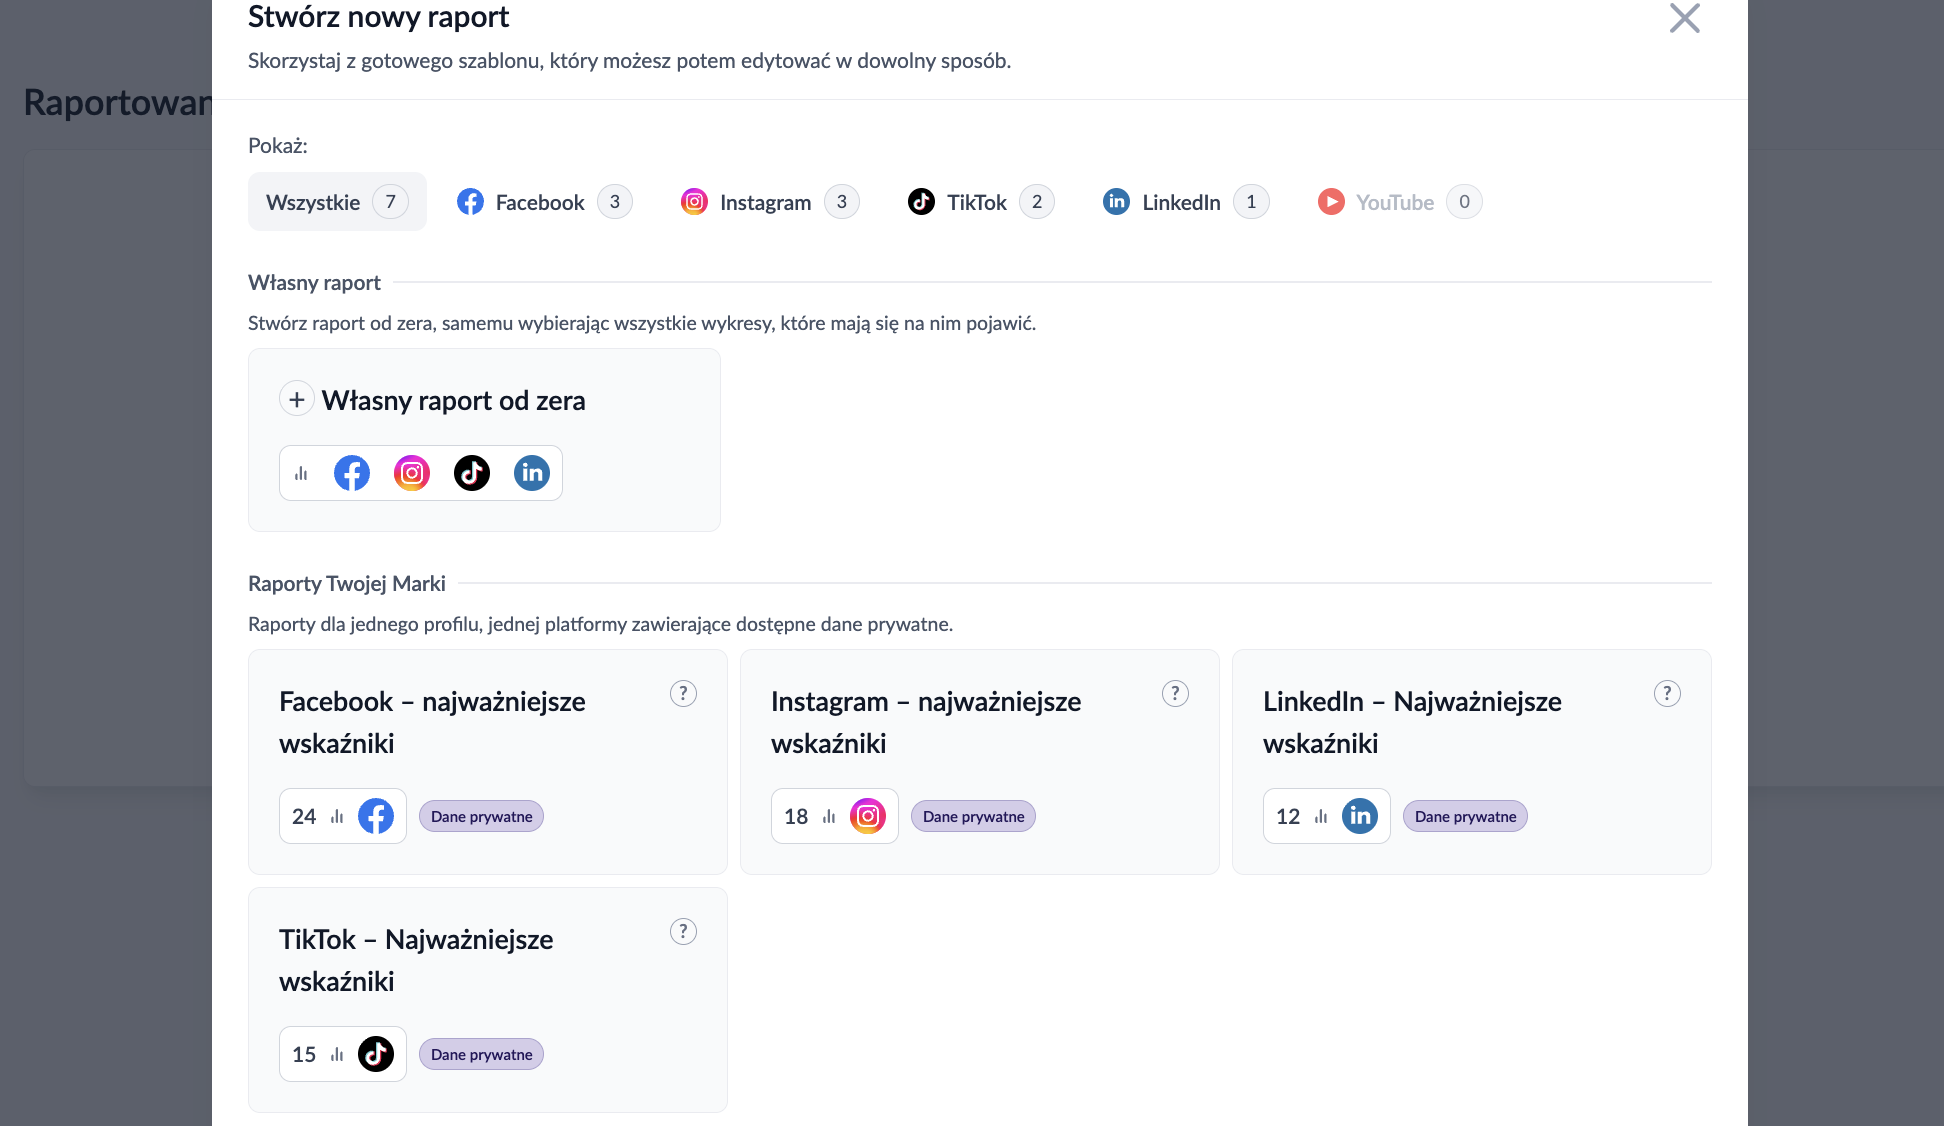Click YouTube logo in filter row
The width and height of the screenshot is (1944, 1126).
(1331, 202)
